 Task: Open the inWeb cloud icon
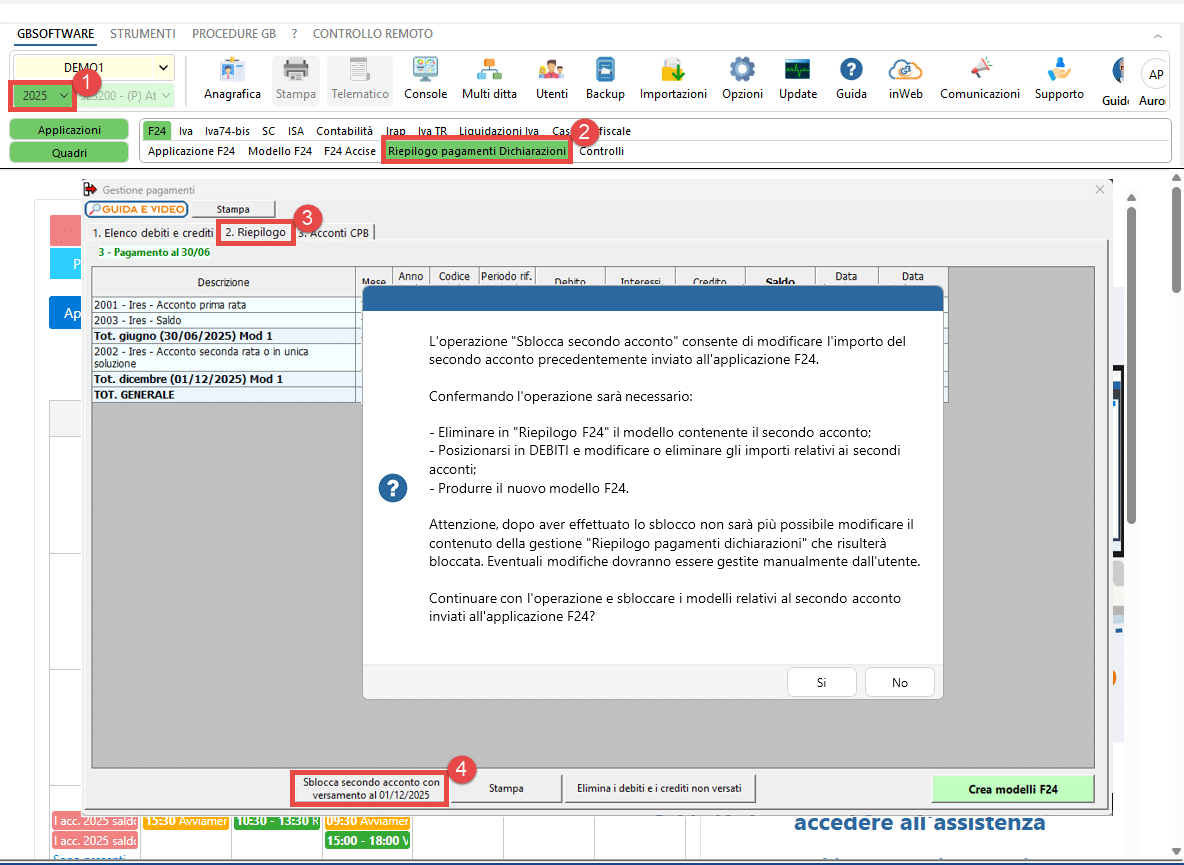click(905, 79)
